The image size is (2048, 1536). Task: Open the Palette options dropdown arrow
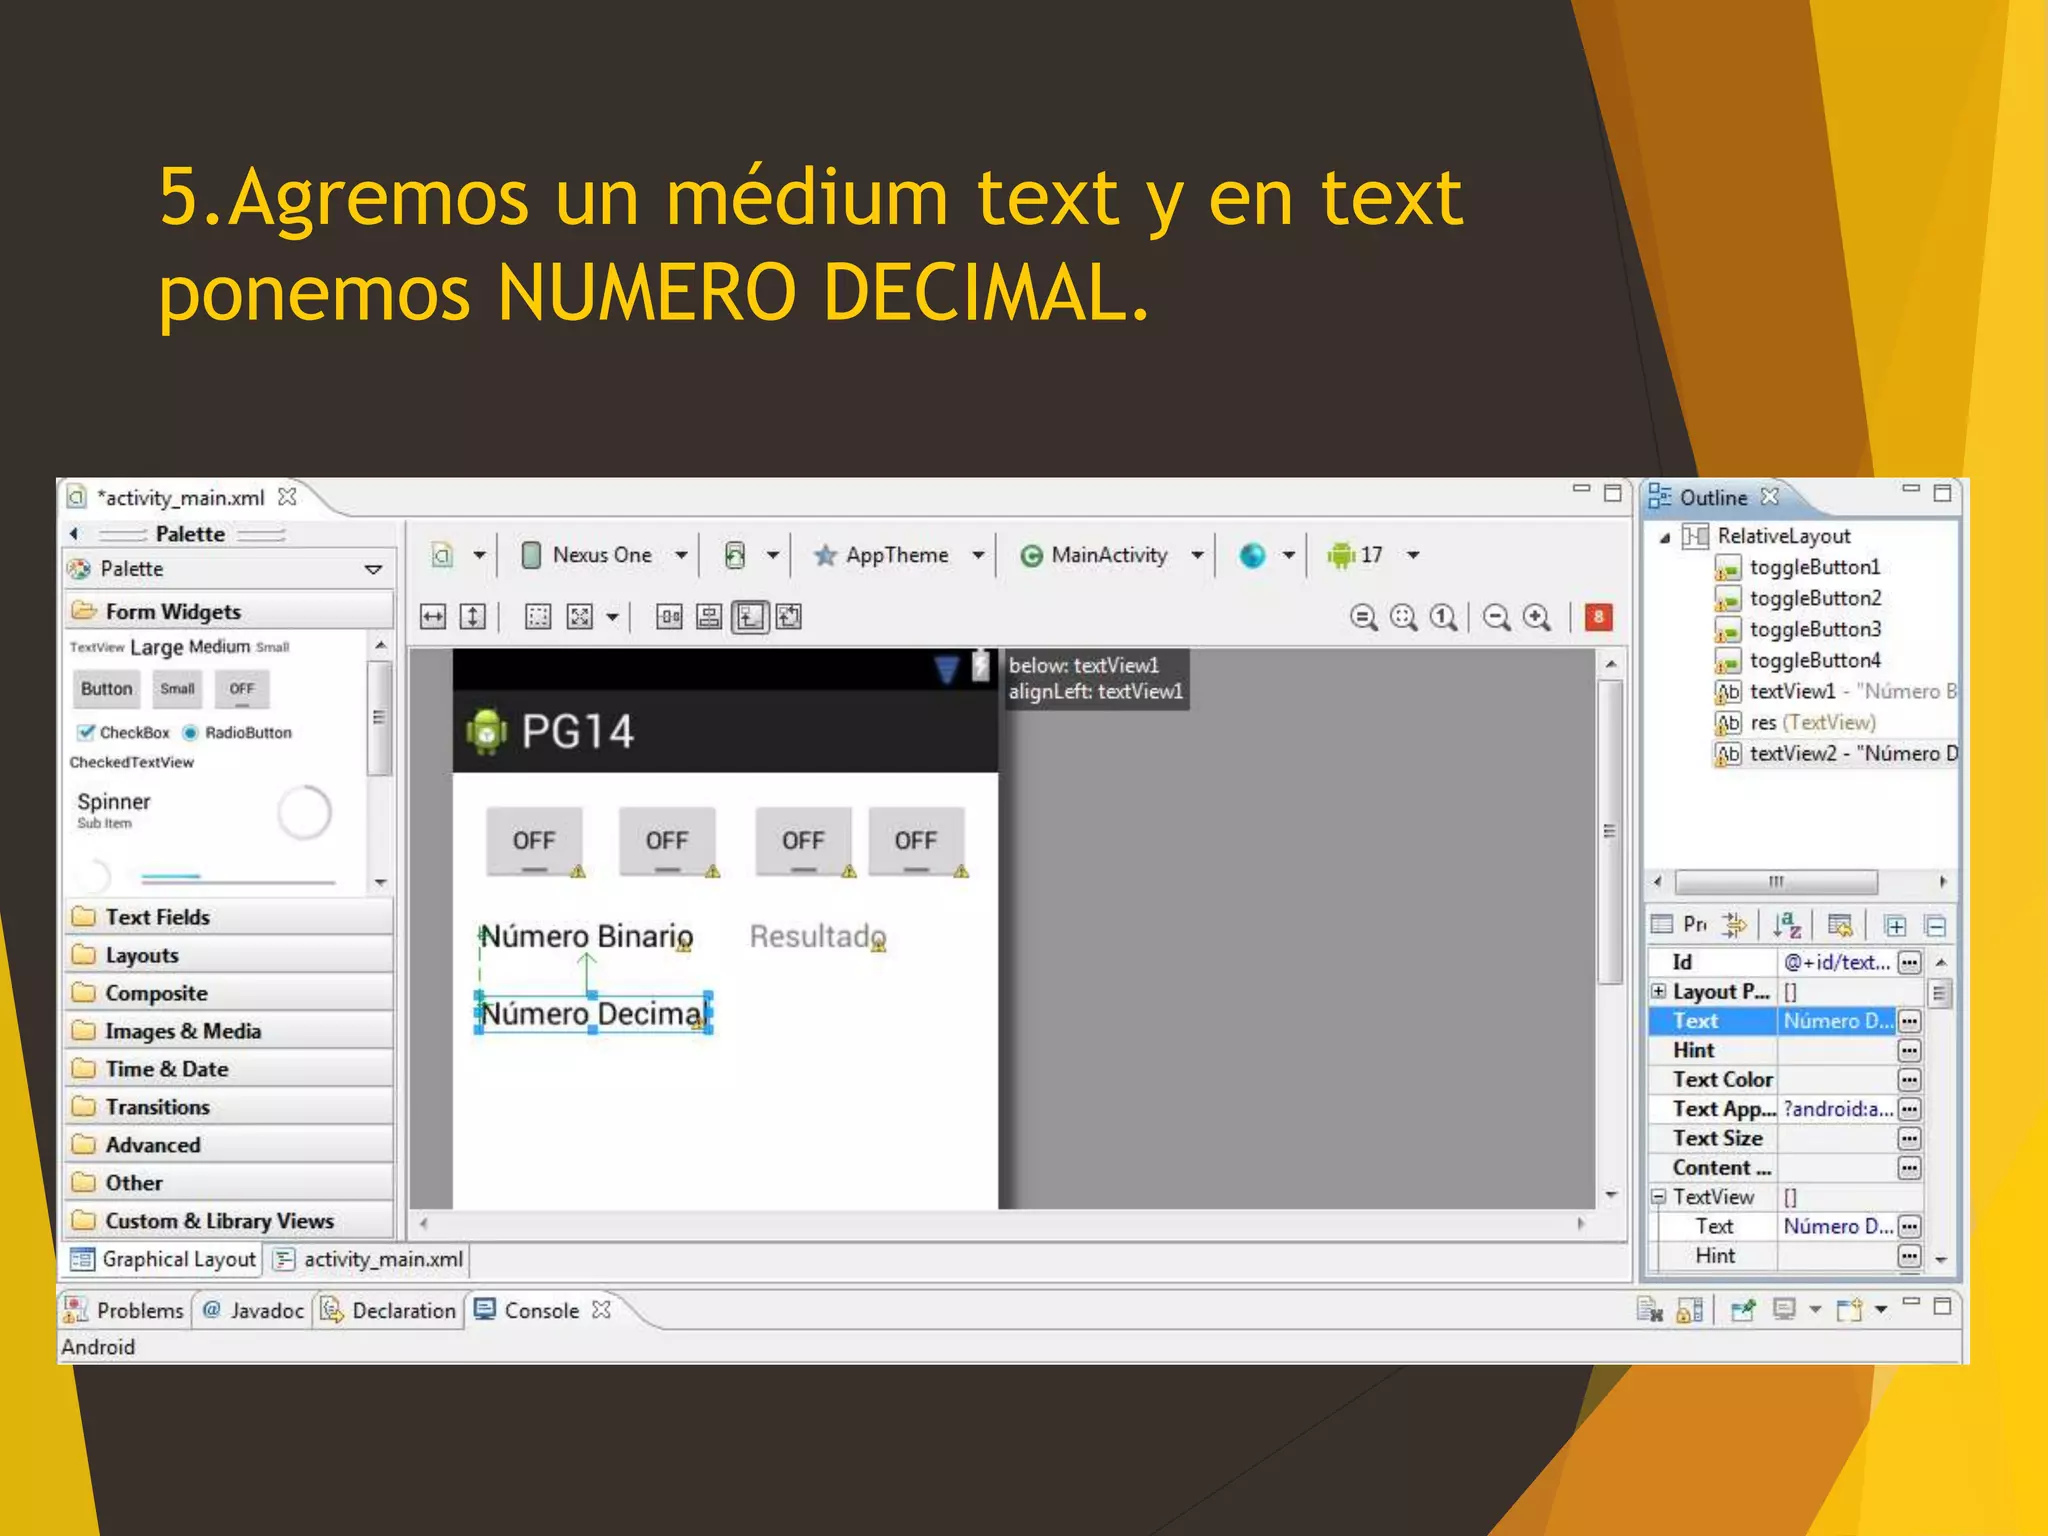[373, 569]
